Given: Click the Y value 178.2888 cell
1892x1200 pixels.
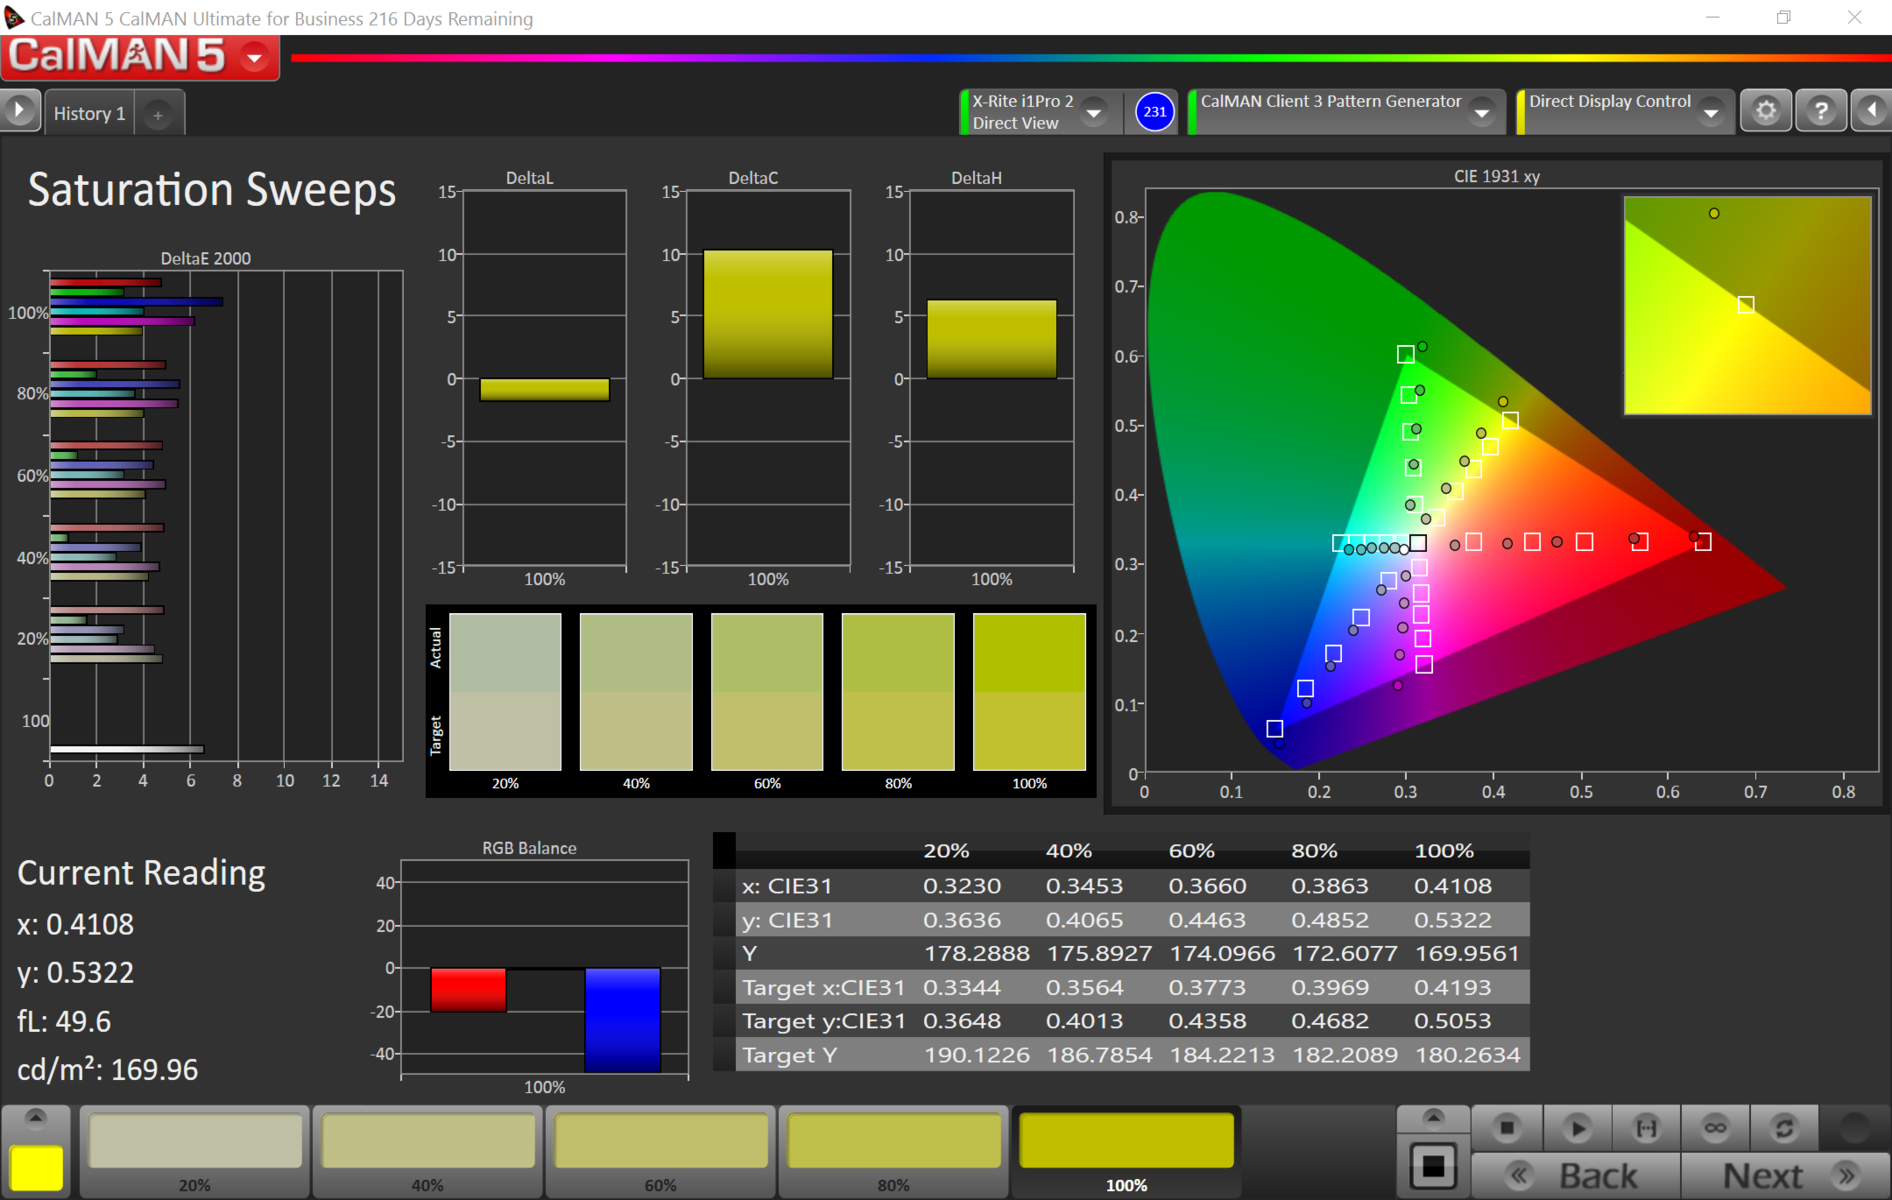Looking at the screenshot, I should pos(976,953).
